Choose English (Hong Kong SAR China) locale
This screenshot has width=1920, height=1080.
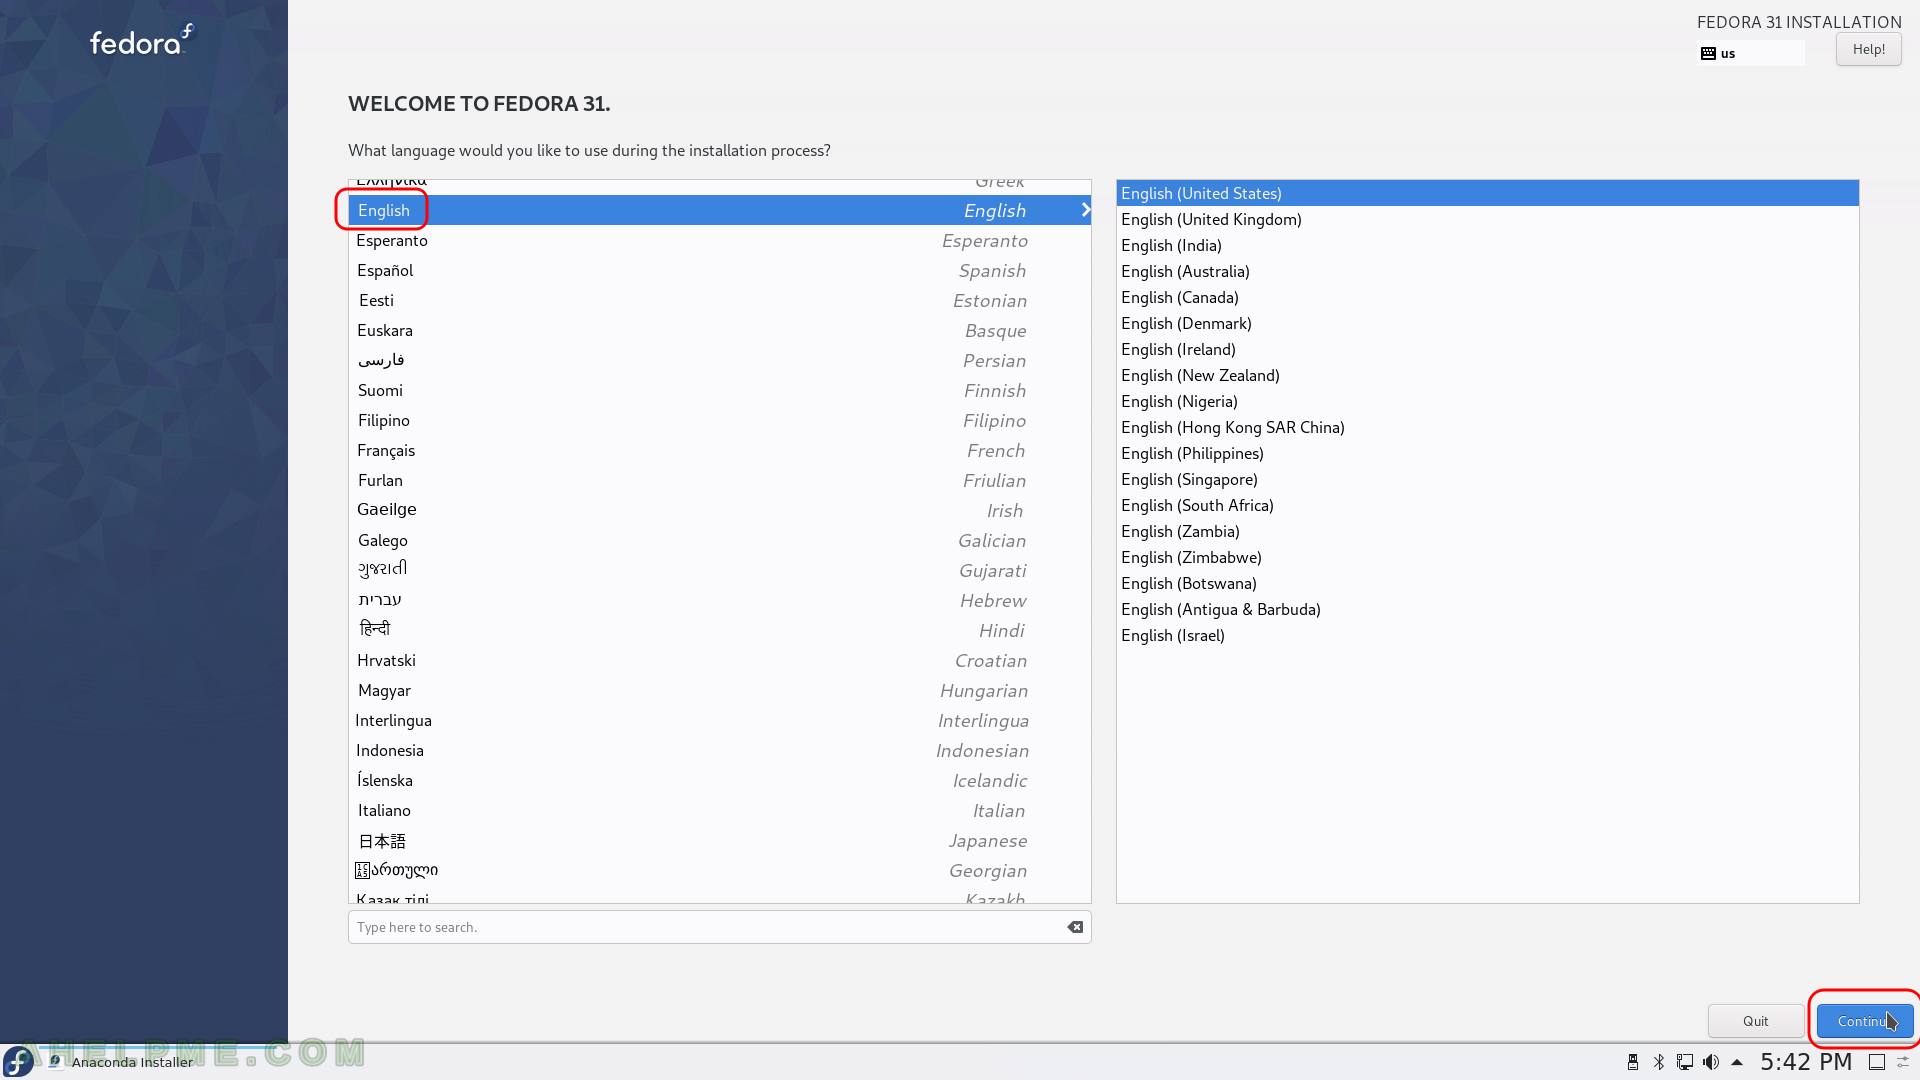coord(1487,427)
